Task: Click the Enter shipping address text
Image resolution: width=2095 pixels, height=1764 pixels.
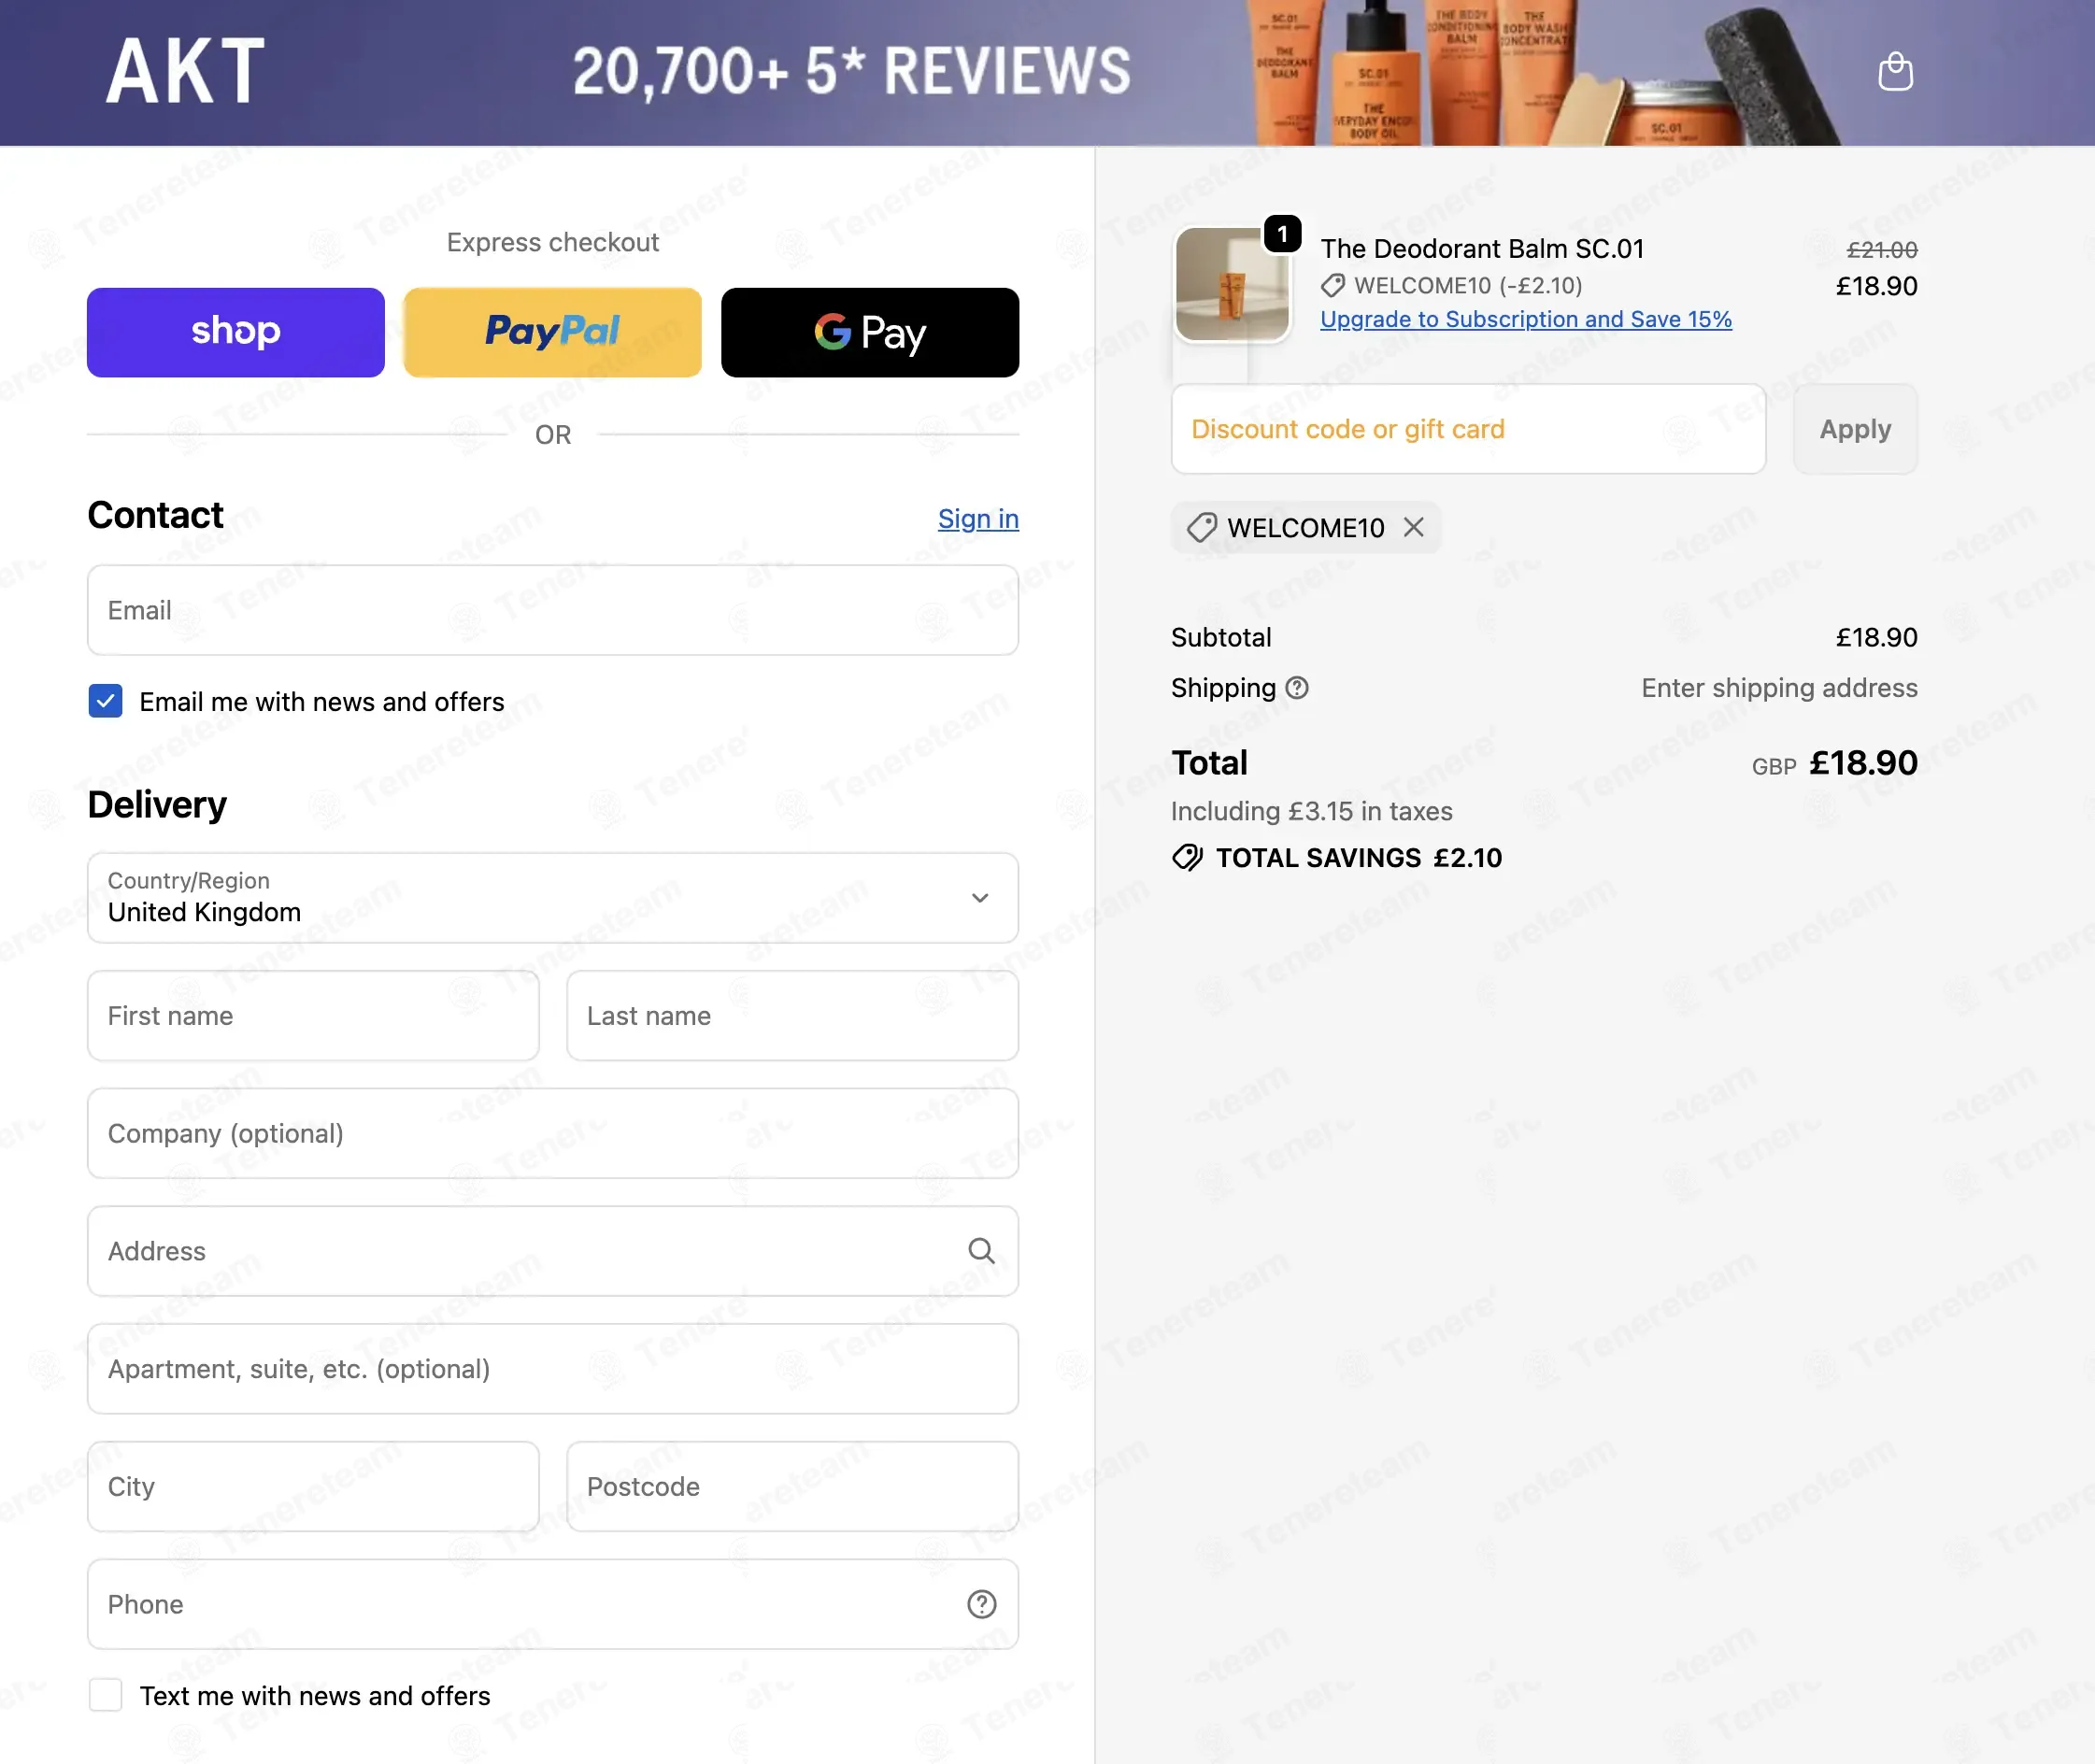Action: coord(1779,688)
